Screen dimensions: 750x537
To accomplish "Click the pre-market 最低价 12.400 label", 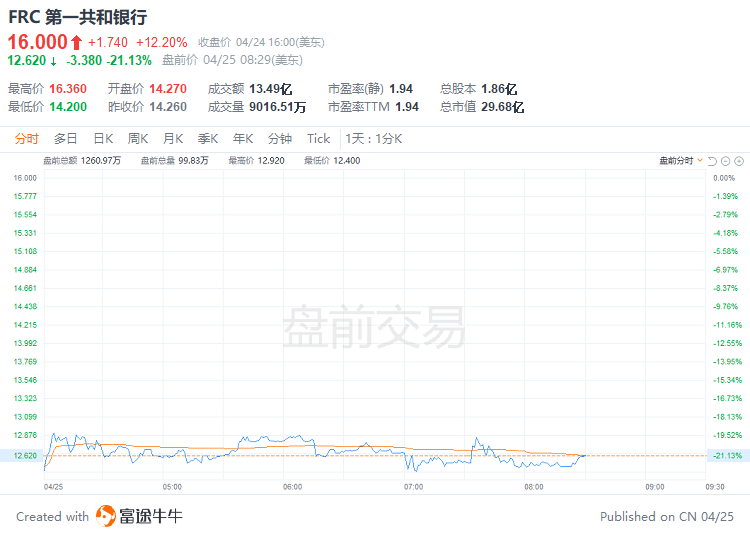I will (332, 161).
